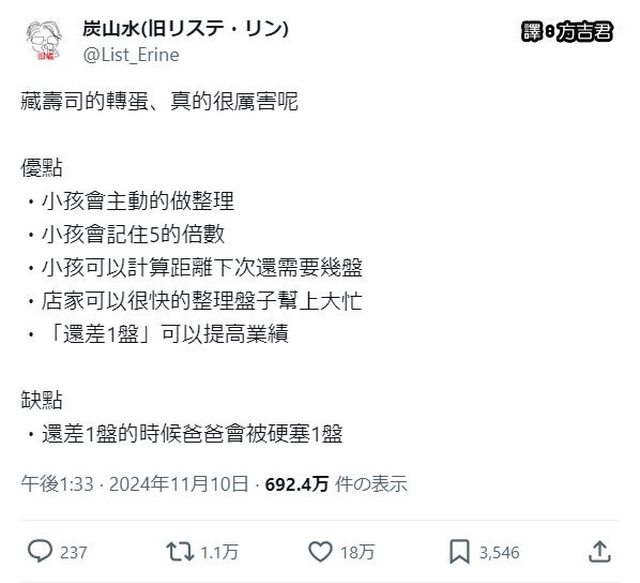Click the display name 炭山水(旧リステ・リン)
This screenshot has height=583, width=640.
pyautogui.click(x=184, y=29)
